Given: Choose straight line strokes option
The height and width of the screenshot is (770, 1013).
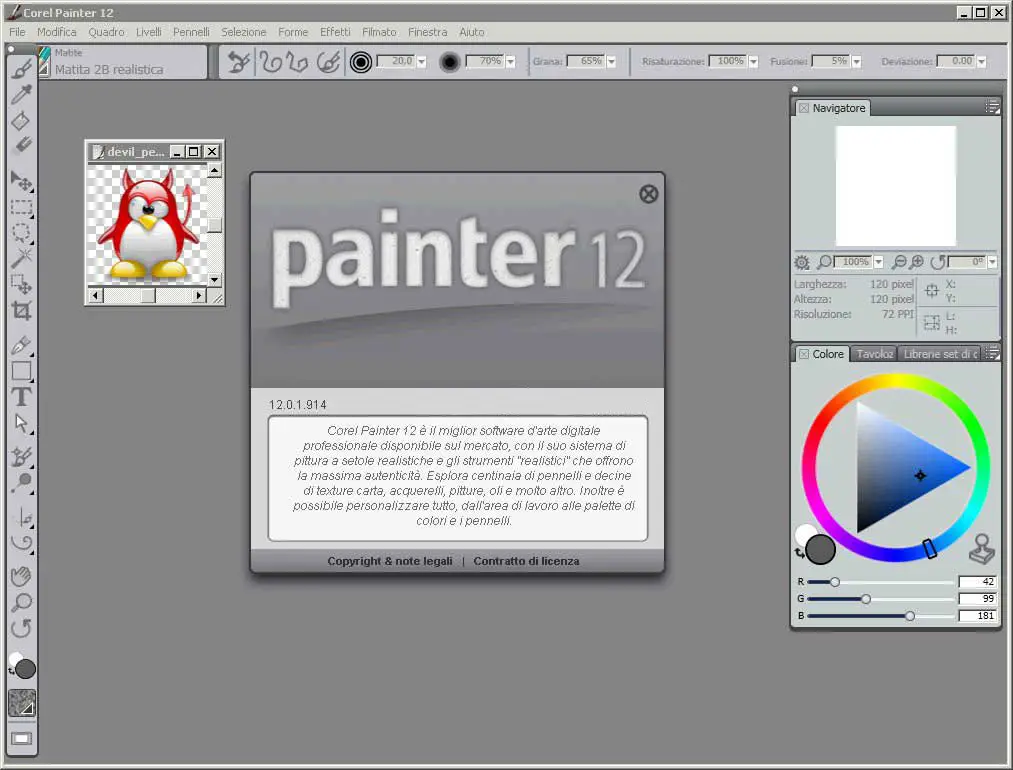Looking at the screenshot, I should click(298, 62).
